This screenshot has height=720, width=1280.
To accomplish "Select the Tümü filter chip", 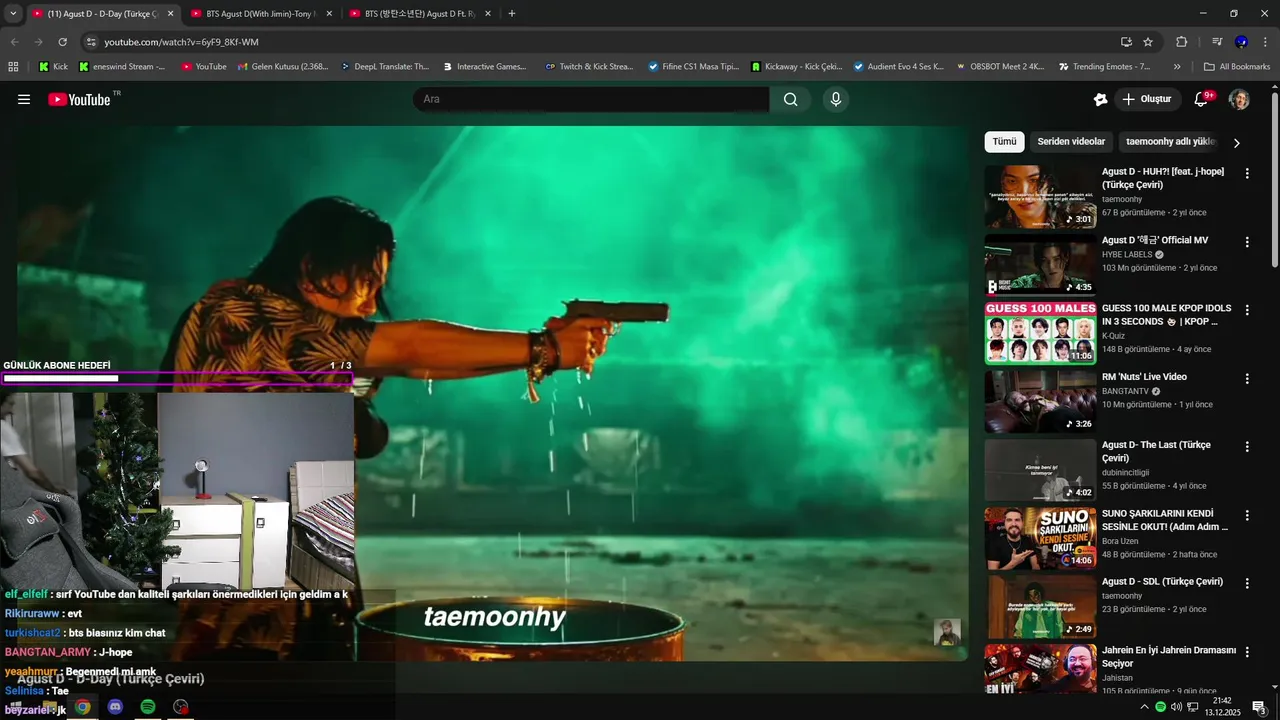I will tap(1004, 142).
